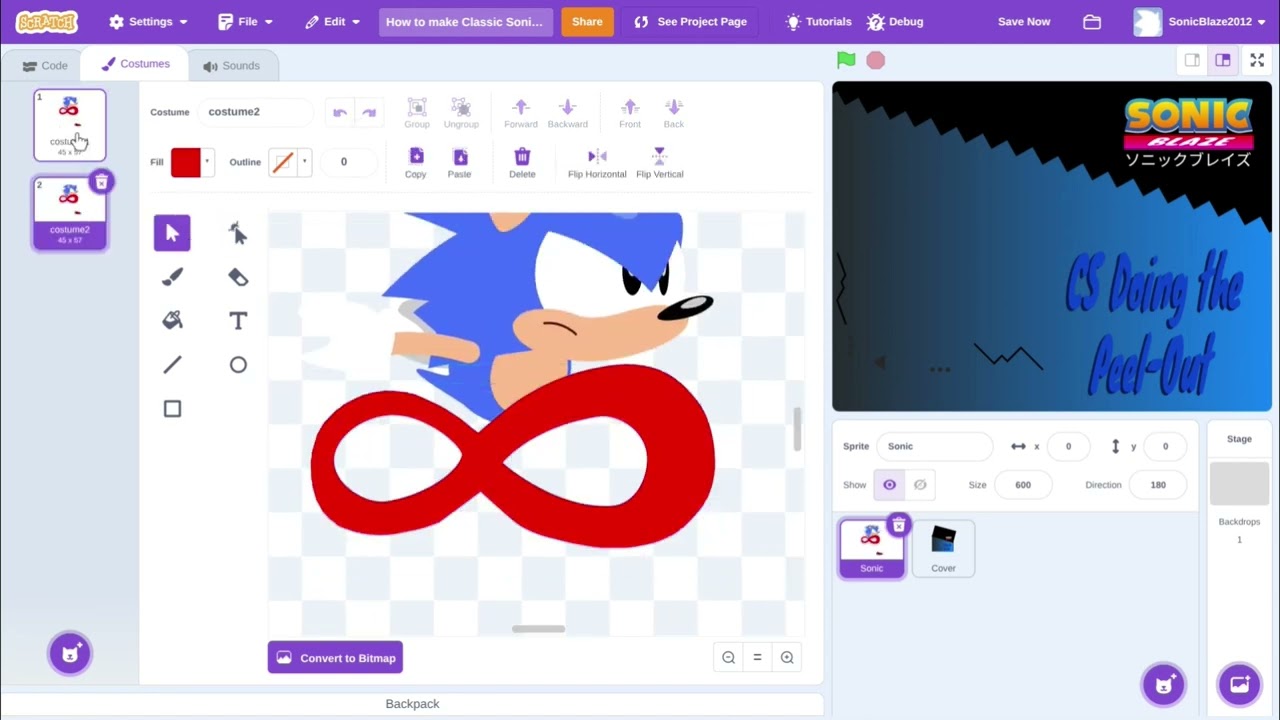
Task: Click the orange Share button
Action: pos(587,22)
